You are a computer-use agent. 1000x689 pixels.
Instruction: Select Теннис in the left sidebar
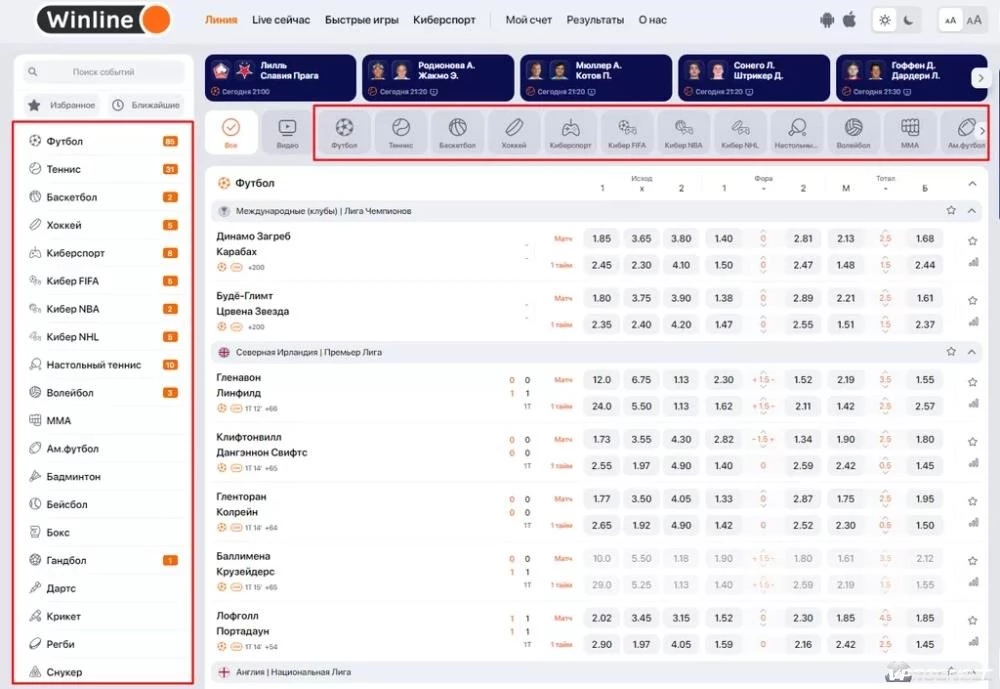pos(103,169)
